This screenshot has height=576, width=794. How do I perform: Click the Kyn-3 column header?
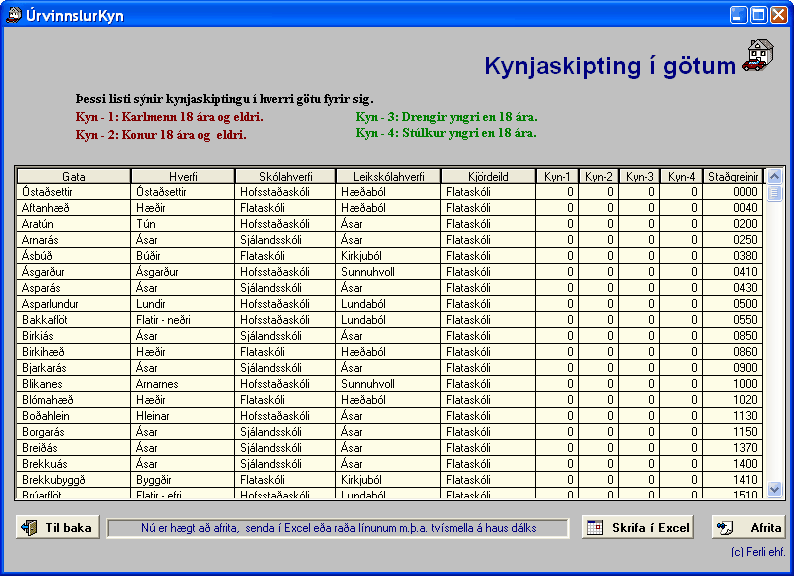(640, 176)
